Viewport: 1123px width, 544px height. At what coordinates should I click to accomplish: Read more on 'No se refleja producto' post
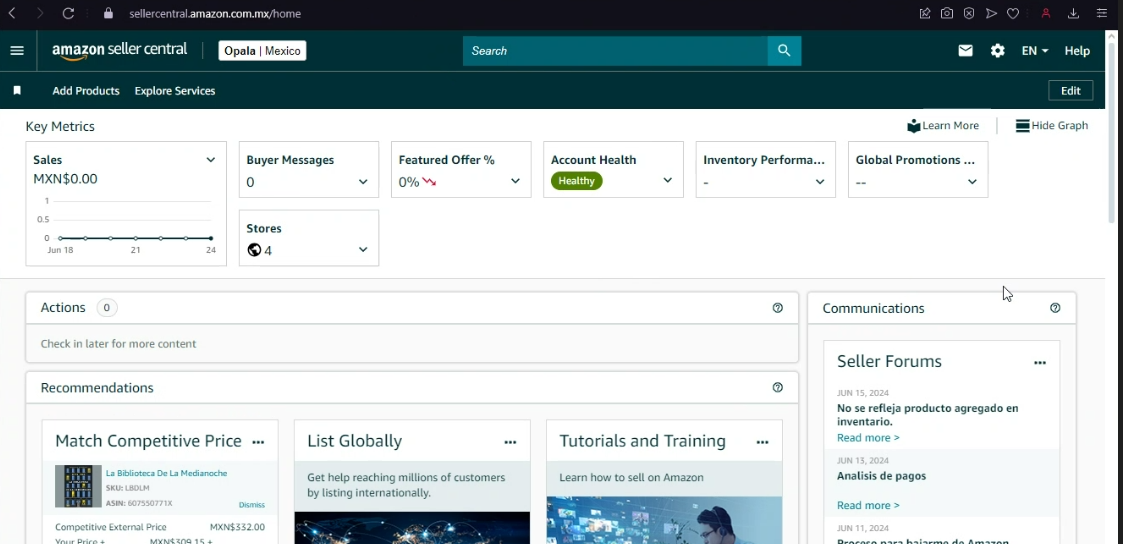point(868,437)
